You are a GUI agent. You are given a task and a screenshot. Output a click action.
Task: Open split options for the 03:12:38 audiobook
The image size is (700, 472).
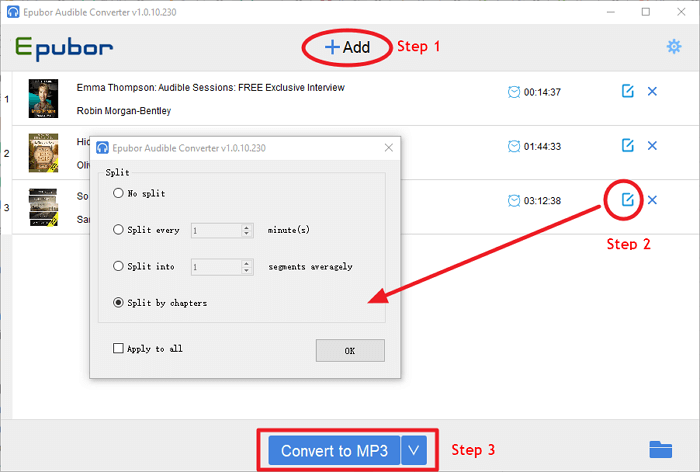pos(628,200)
